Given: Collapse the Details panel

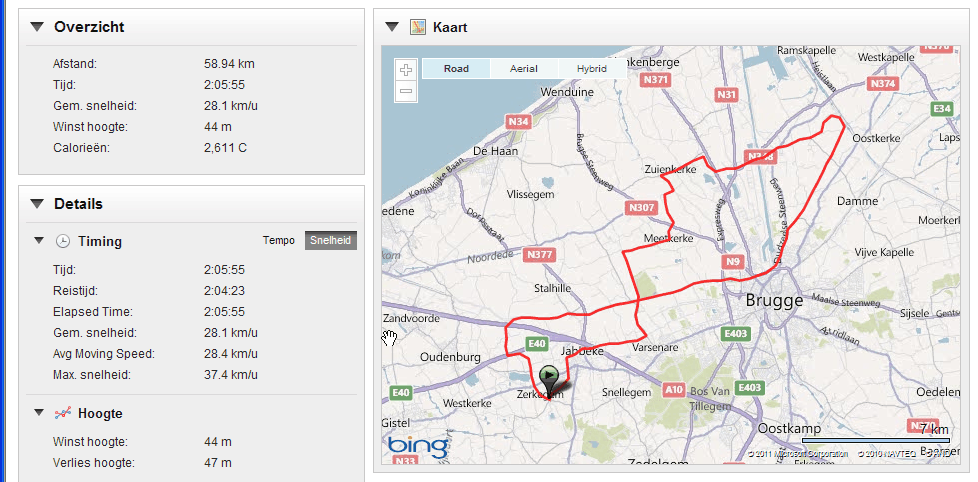Looking at the screenshot, I should (37, 204).
